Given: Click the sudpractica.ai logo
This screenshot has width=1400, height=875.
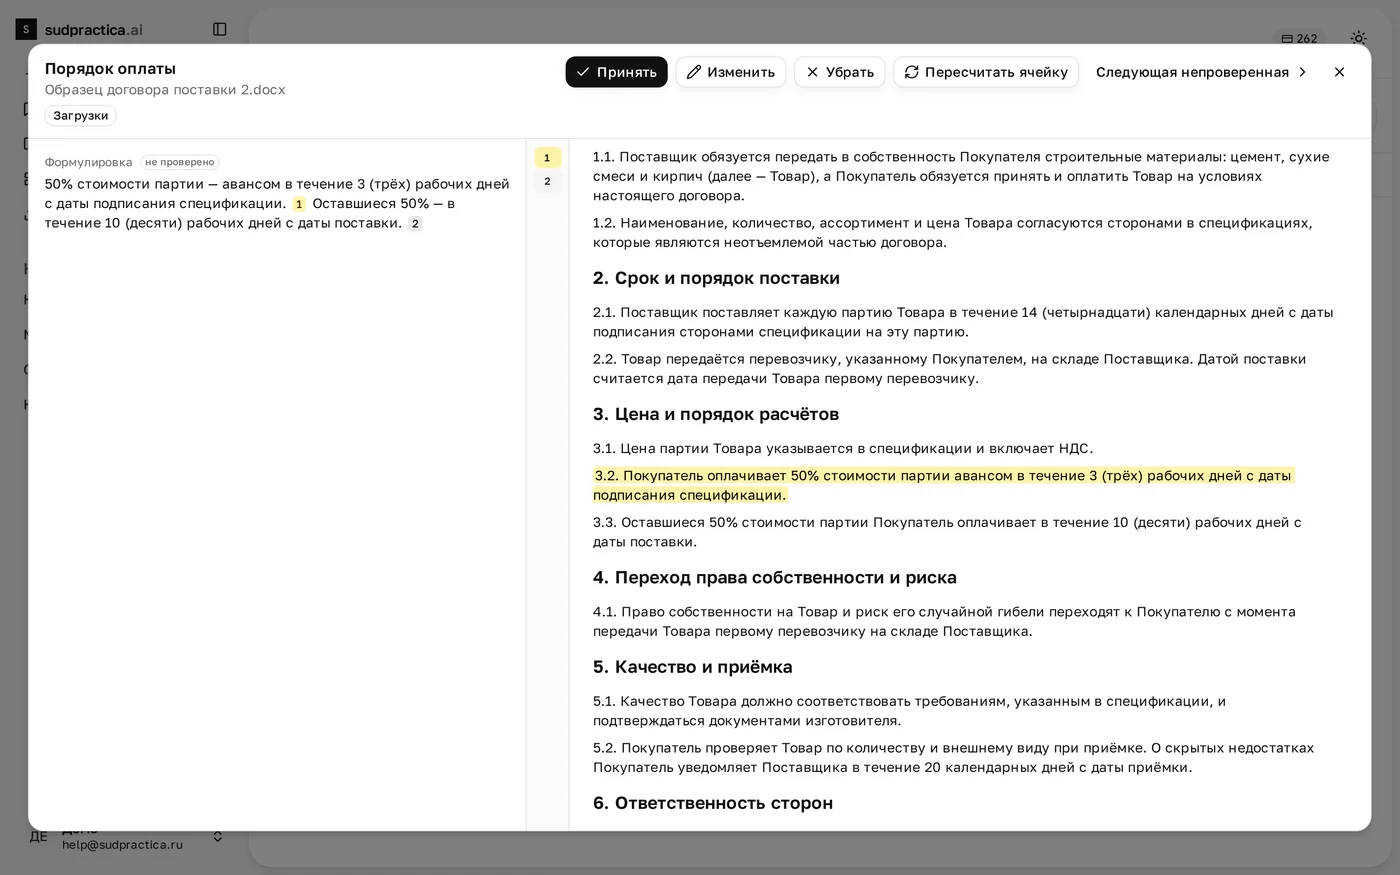Looking at the screenshot, I should [80, 30].
